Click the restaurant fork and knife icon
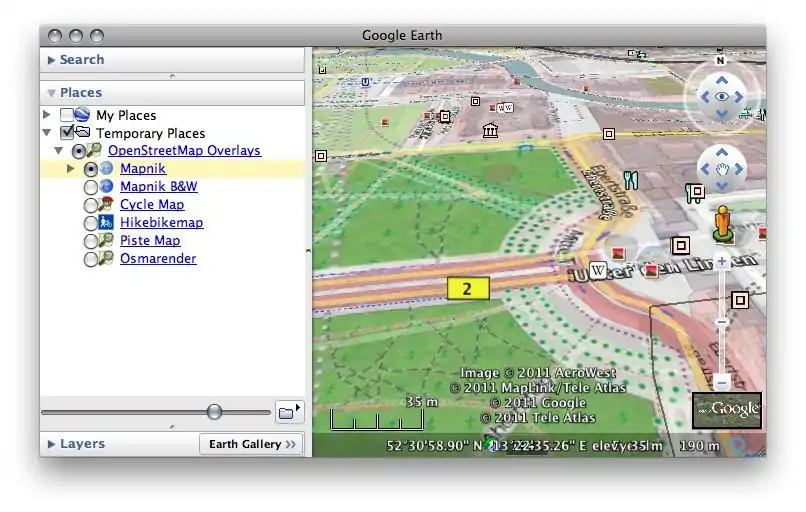Image resolution: width=806 pixels, height=512 pixels. pos(630,180)
